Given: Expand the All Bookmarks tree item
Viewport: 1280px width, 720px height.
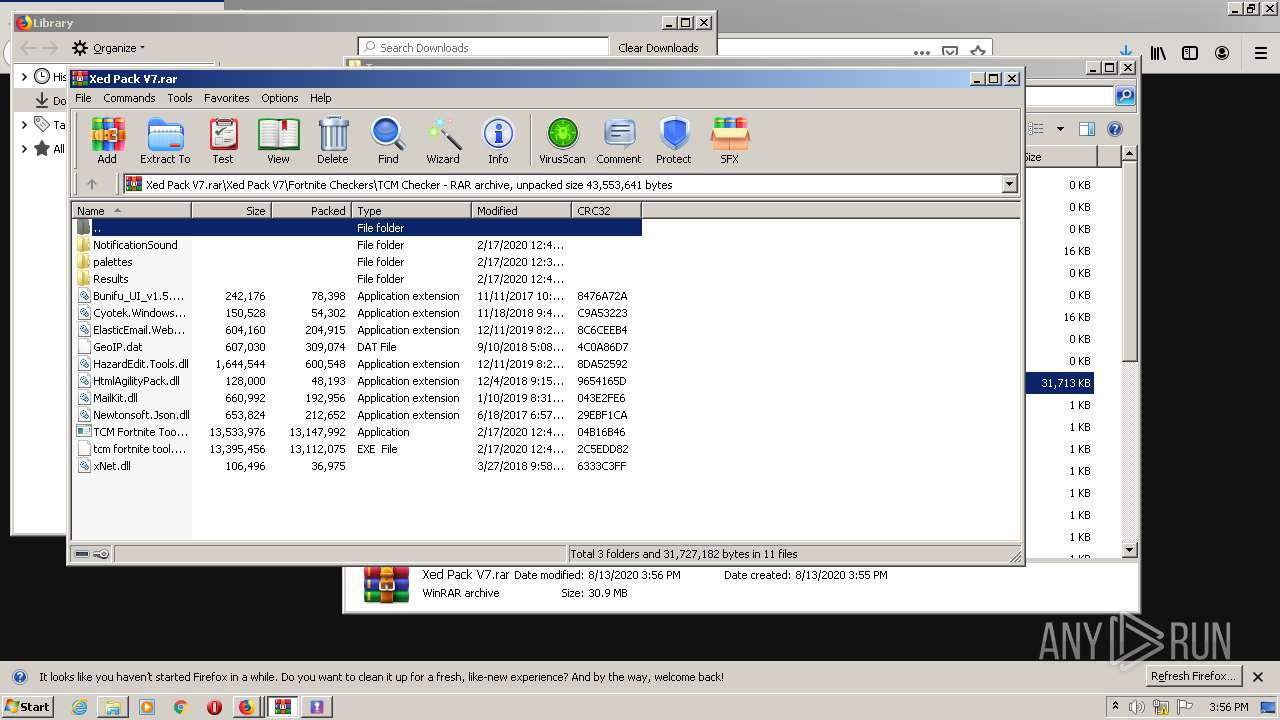Looking at the screenshot, I should point(24,149).
